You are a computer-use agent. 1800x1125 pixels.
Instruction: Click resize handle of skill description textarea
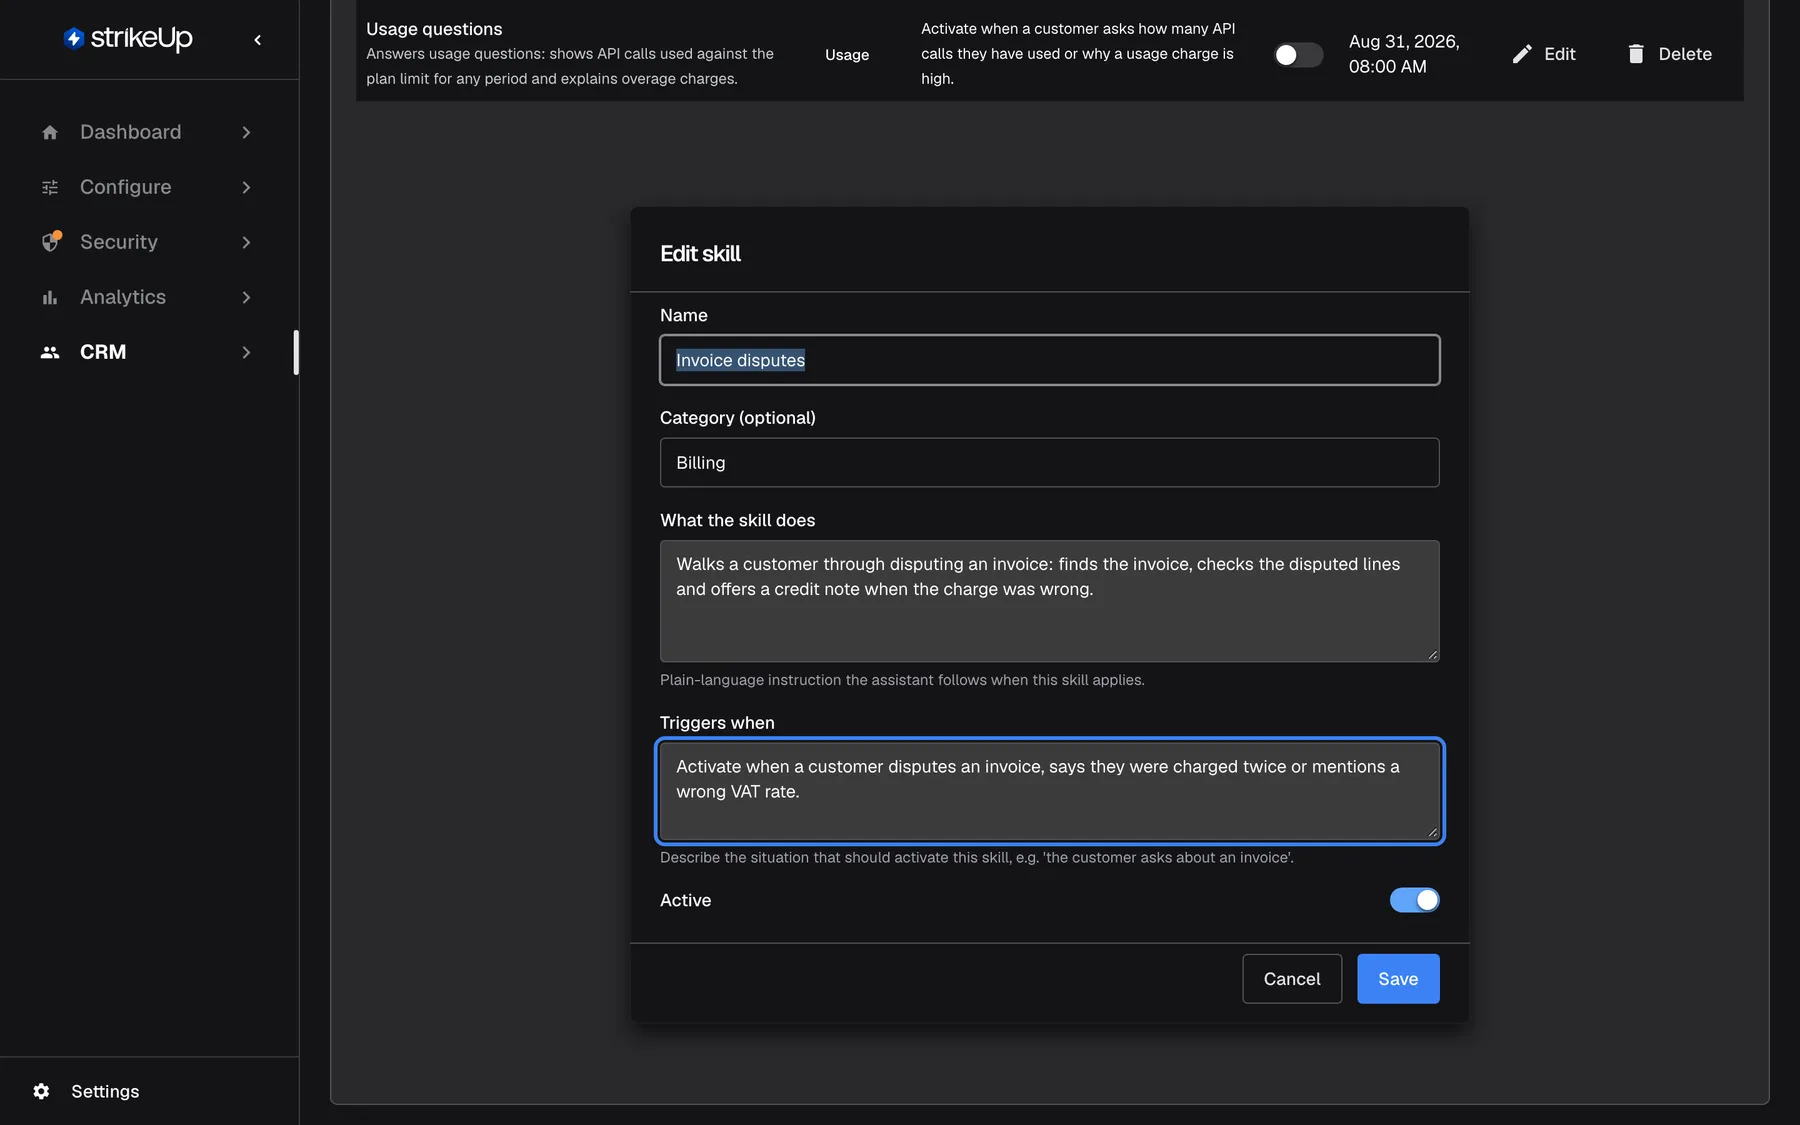pos(1432,655)
